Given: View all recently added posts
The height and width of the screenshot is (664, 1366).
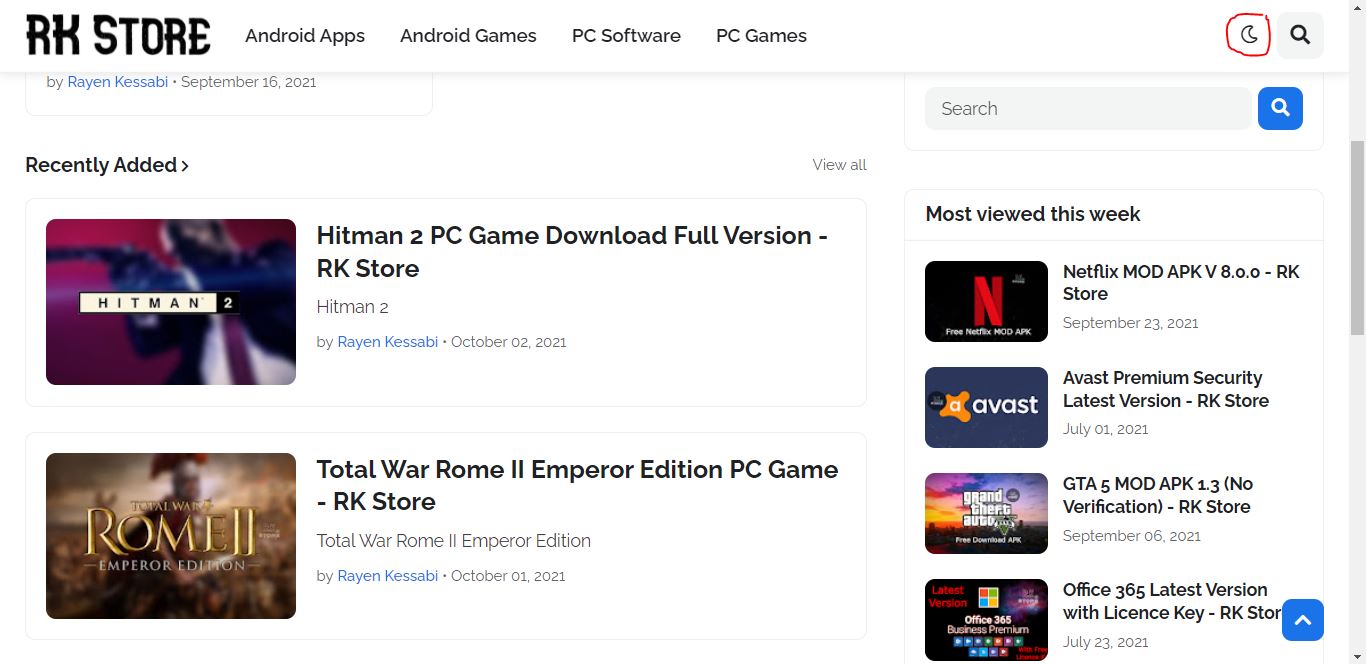Looking at the screenshot, I should point(839,165).
